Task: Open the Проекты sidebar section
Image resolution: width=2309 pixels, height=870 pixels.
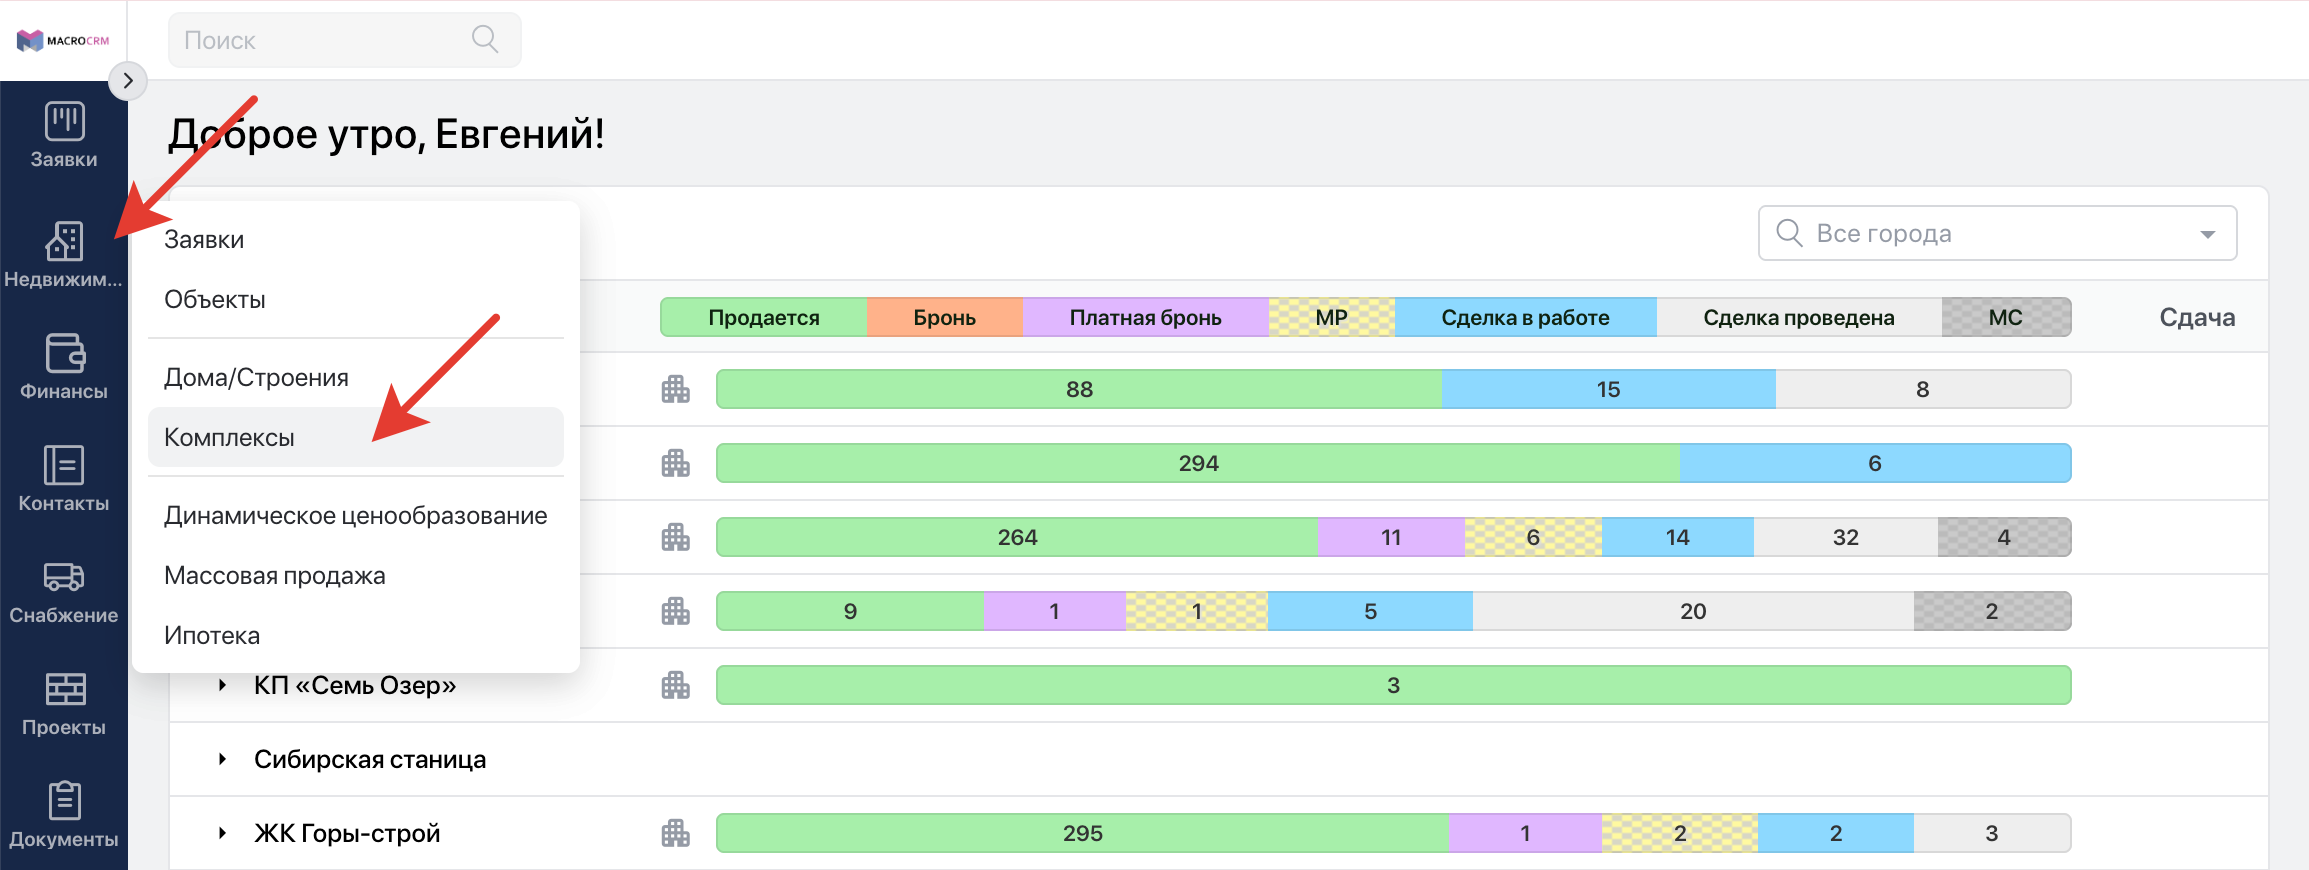Action: click(x=64, y=702)
